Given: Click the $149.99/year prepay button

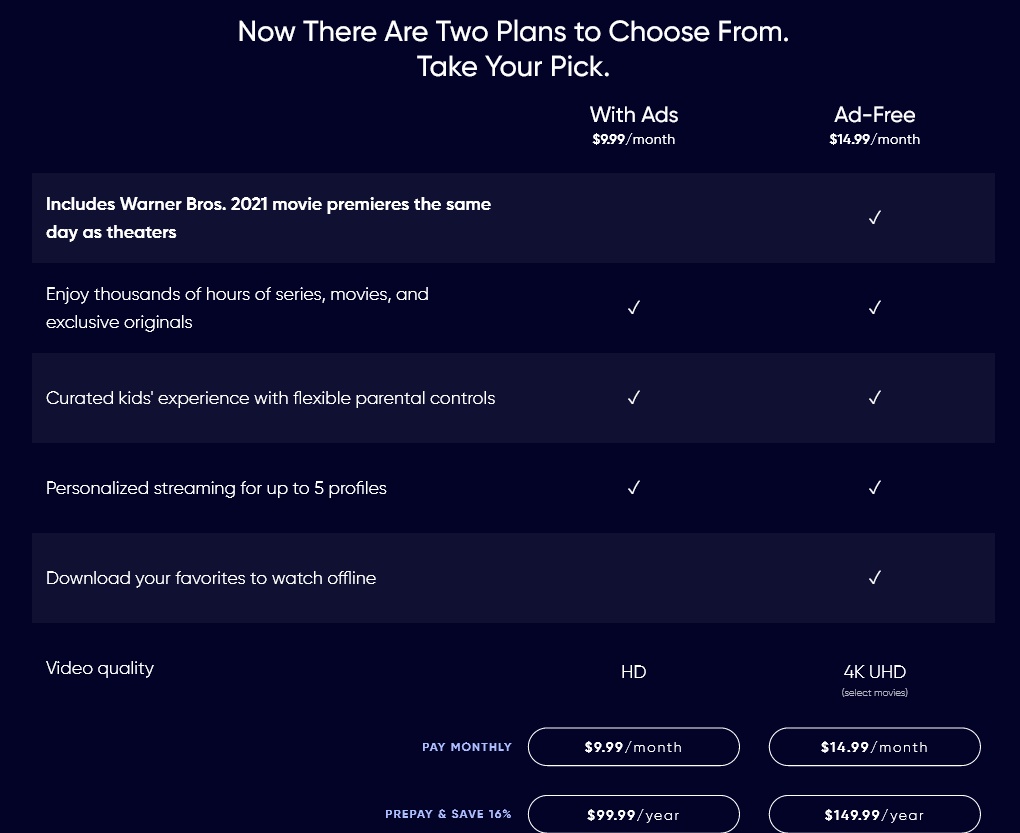Looking at the screenshot, I should click(874, 813).
